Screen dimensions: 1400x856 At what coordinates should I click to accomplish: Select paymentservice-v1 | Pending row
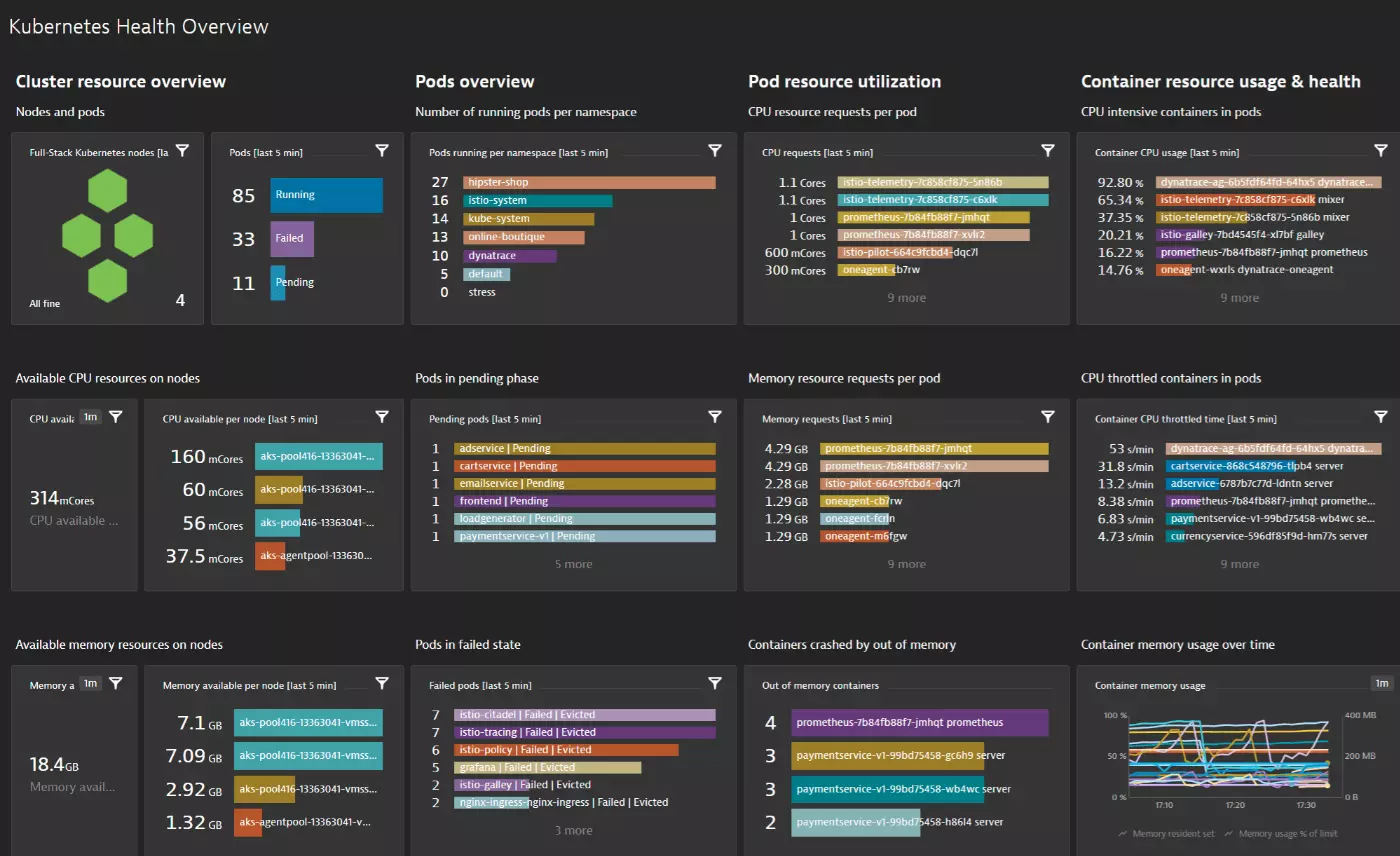click(585, 536)
